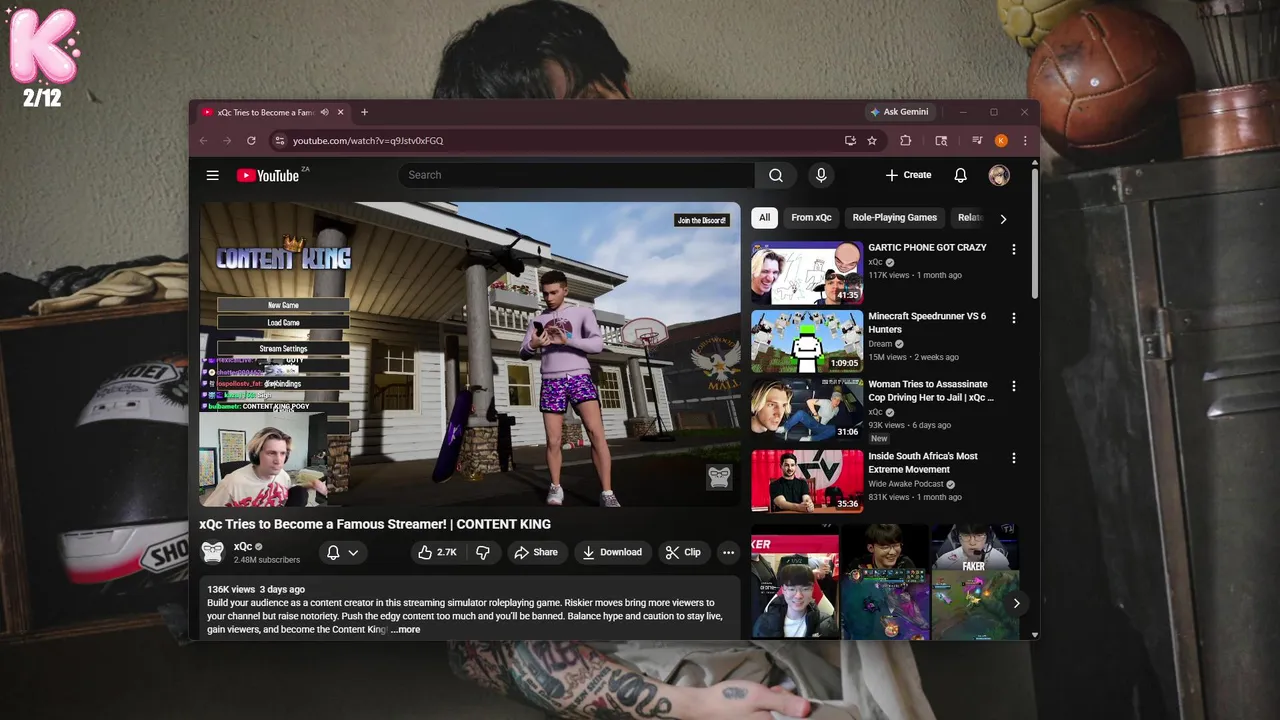Open Chrome three-dot menu
The height and width of the screenshot is (720, 1280).
click(1024, 141)
